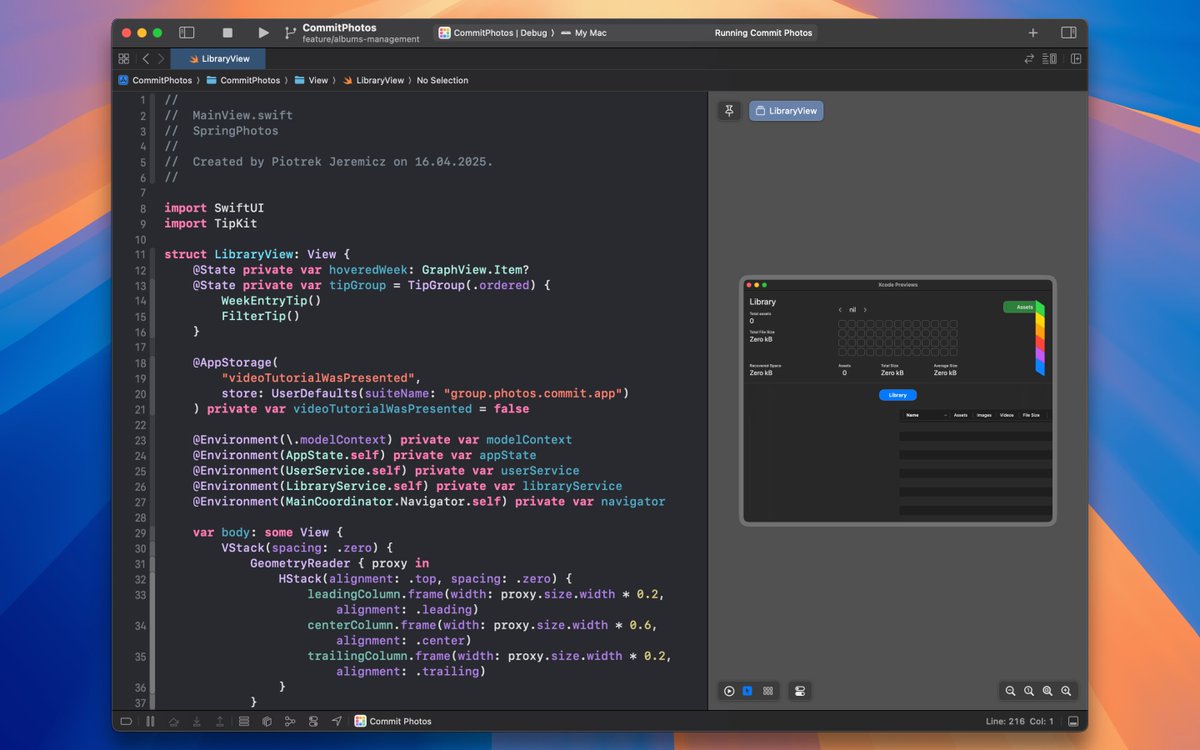This screenshot has height=750, width=1200.
Task: Step out in the debug bar
Action: point(220,721)
